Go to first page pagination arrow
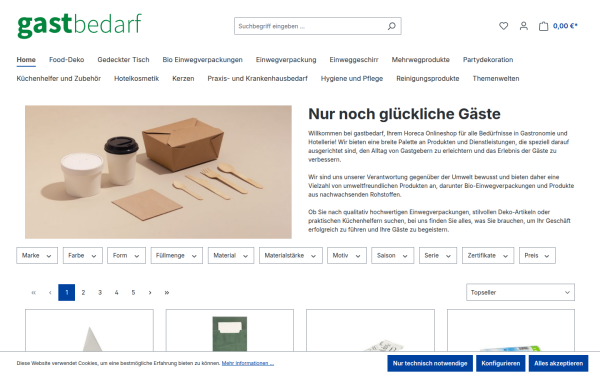600x375 pixels. click(34, 292)
